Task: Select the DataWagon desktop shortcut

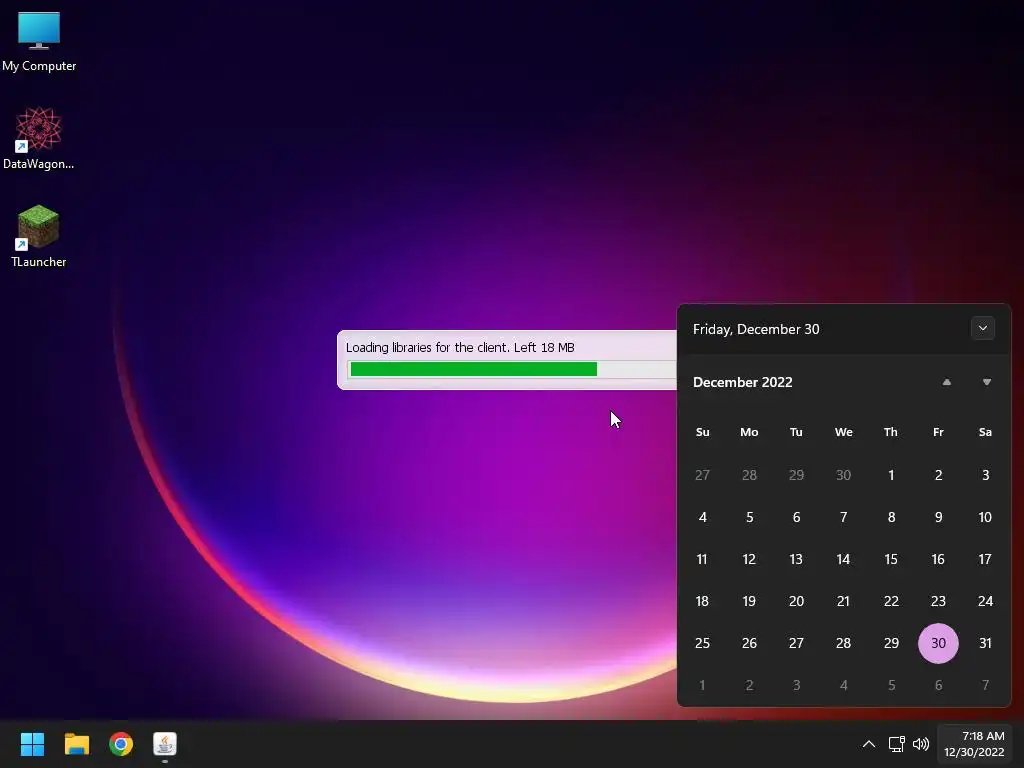Action: click(x=39, y=138)
